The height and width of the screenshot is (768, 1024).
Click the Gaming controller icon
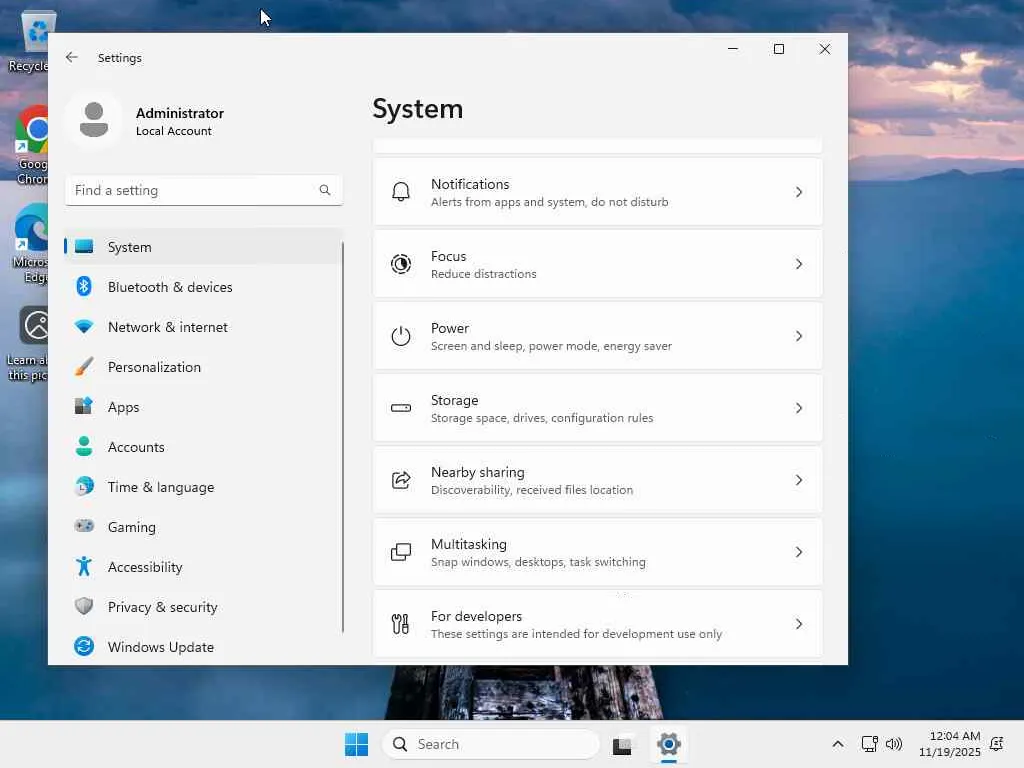pos(84,526)
